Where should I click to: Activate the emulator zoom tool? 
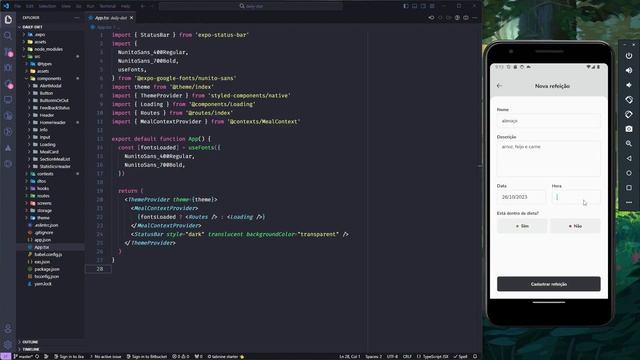point(629,144)
